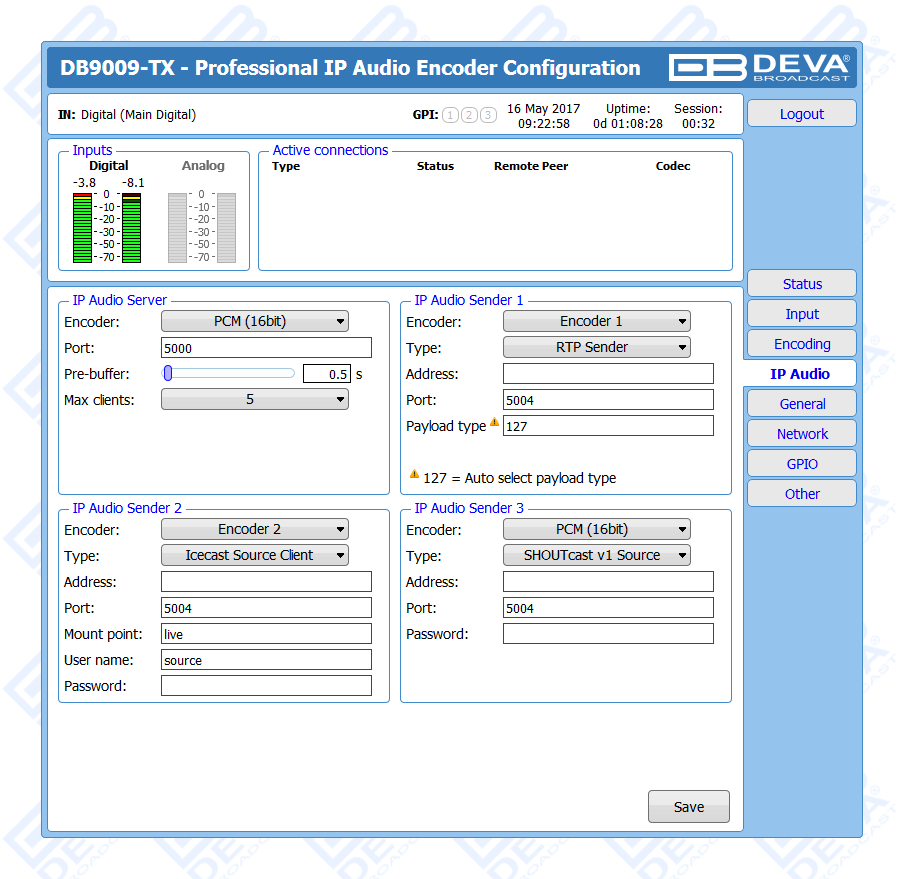The height and width of the screenshot is (879, 904).
Task: Open IP Audio Server Encoder dropdown
Action: [255, 321]
